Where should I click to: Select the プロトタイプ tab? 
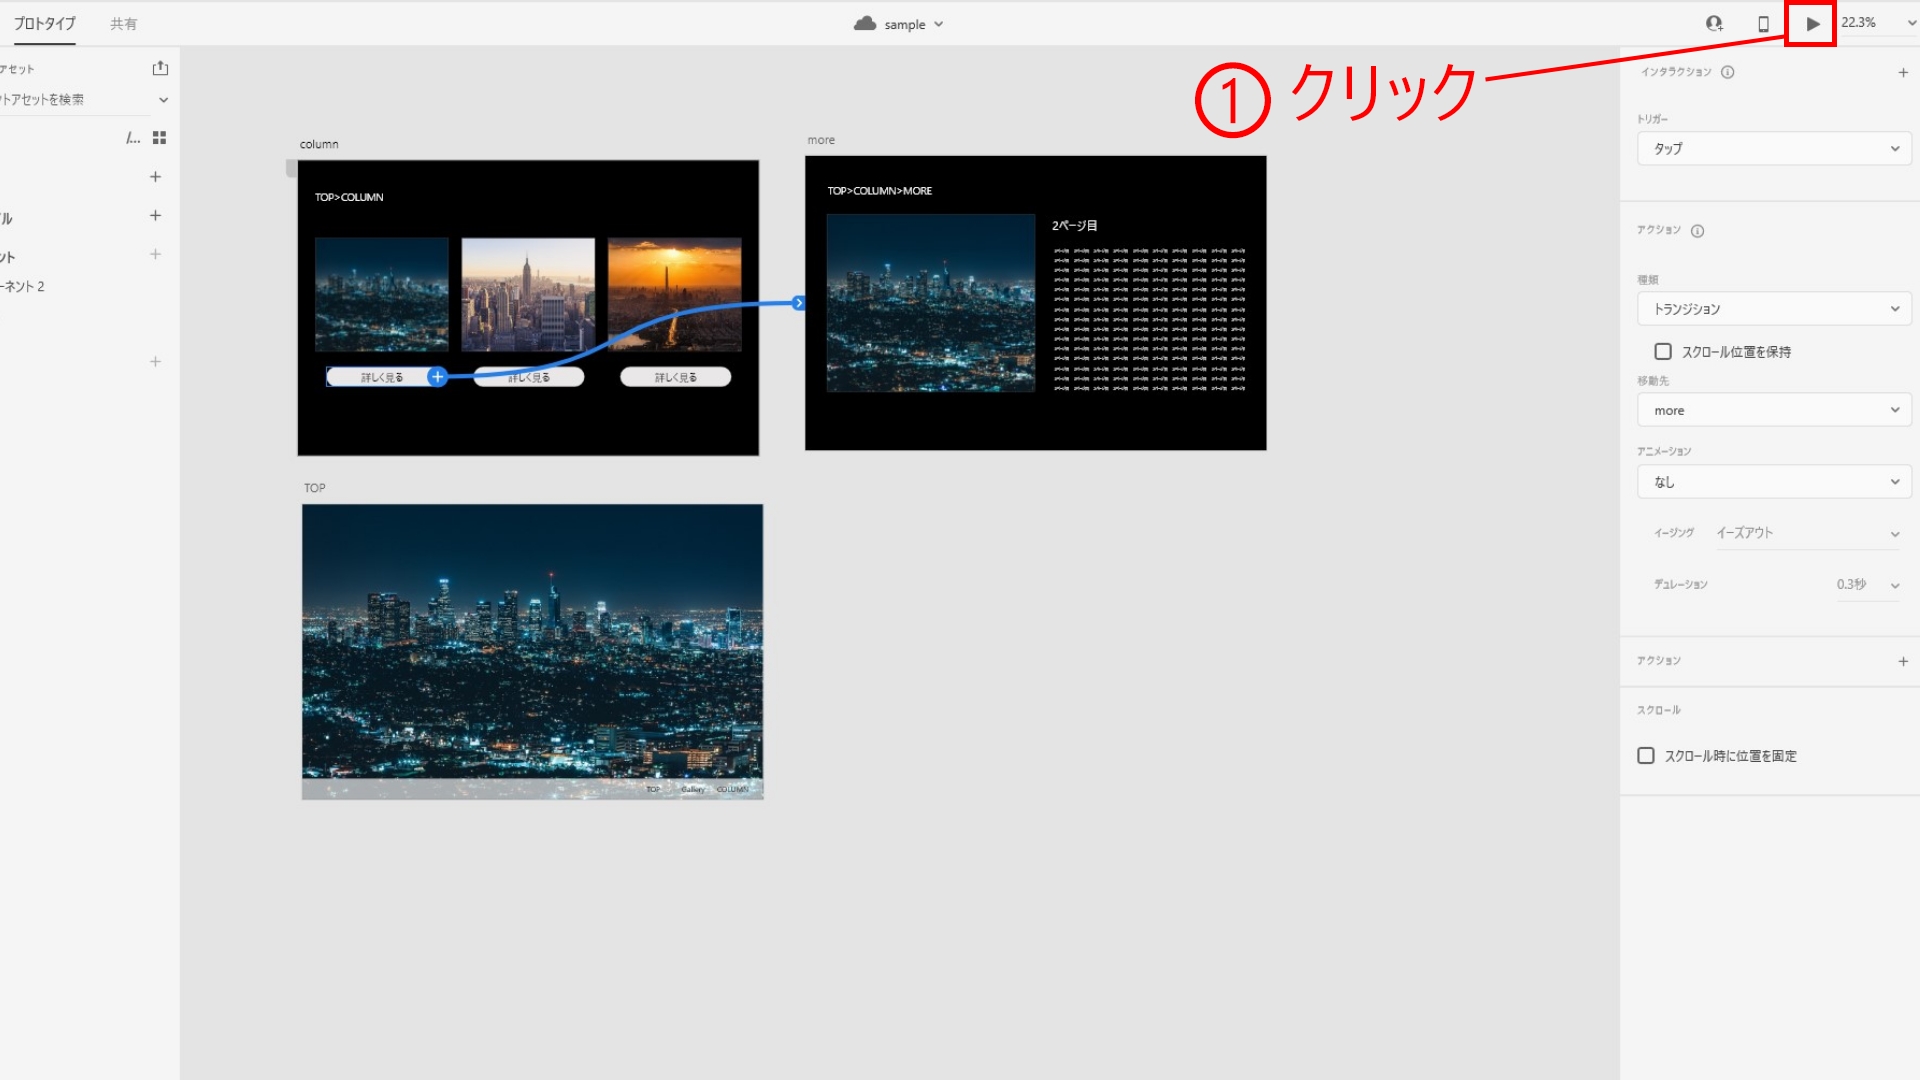click(45, 22)
